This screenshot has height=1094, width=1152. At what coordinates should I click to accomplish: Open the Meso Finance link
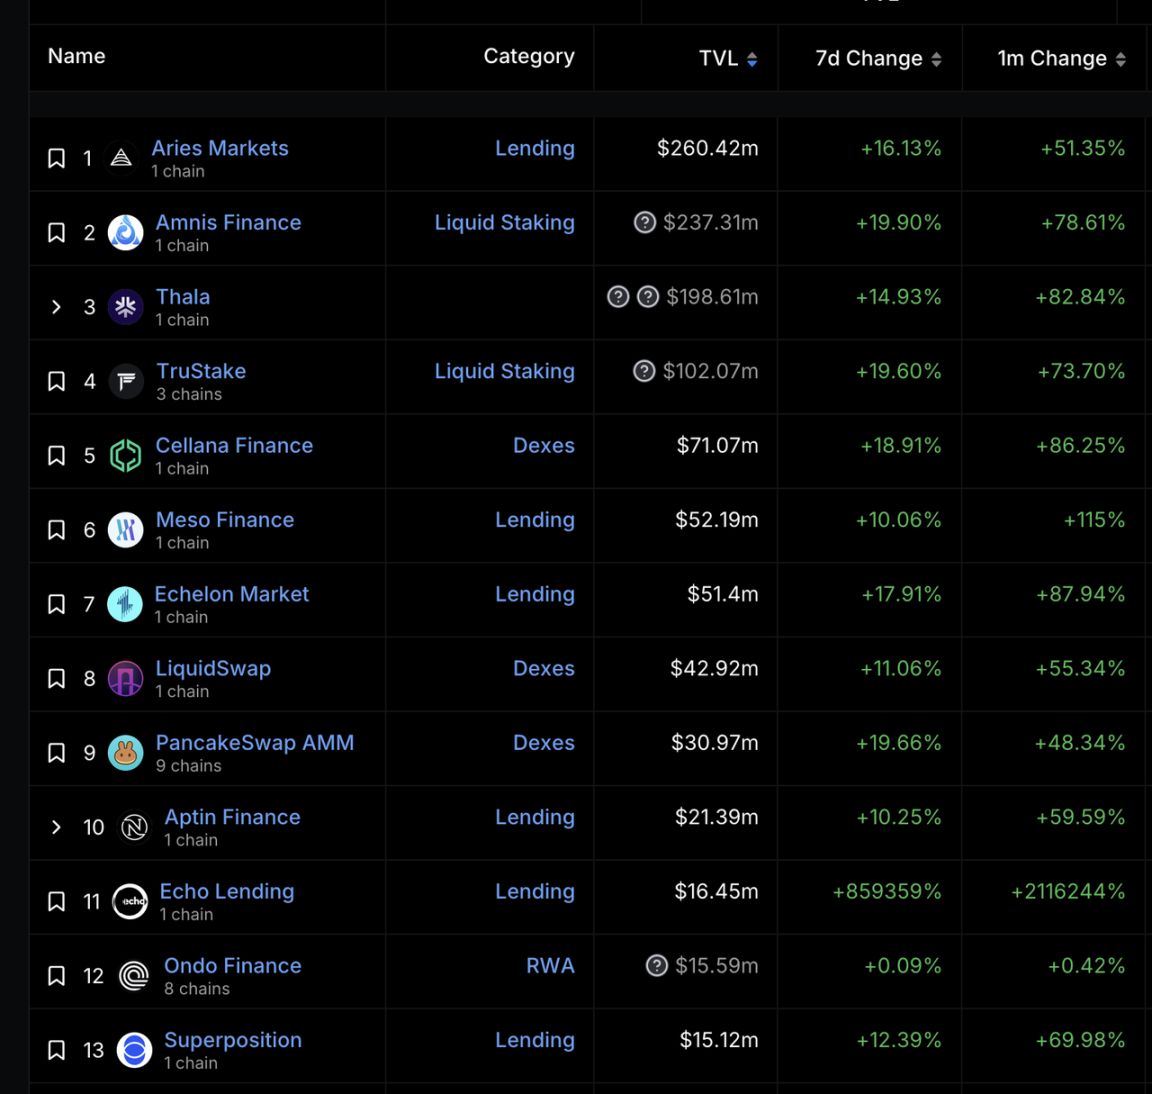(225, 519)
